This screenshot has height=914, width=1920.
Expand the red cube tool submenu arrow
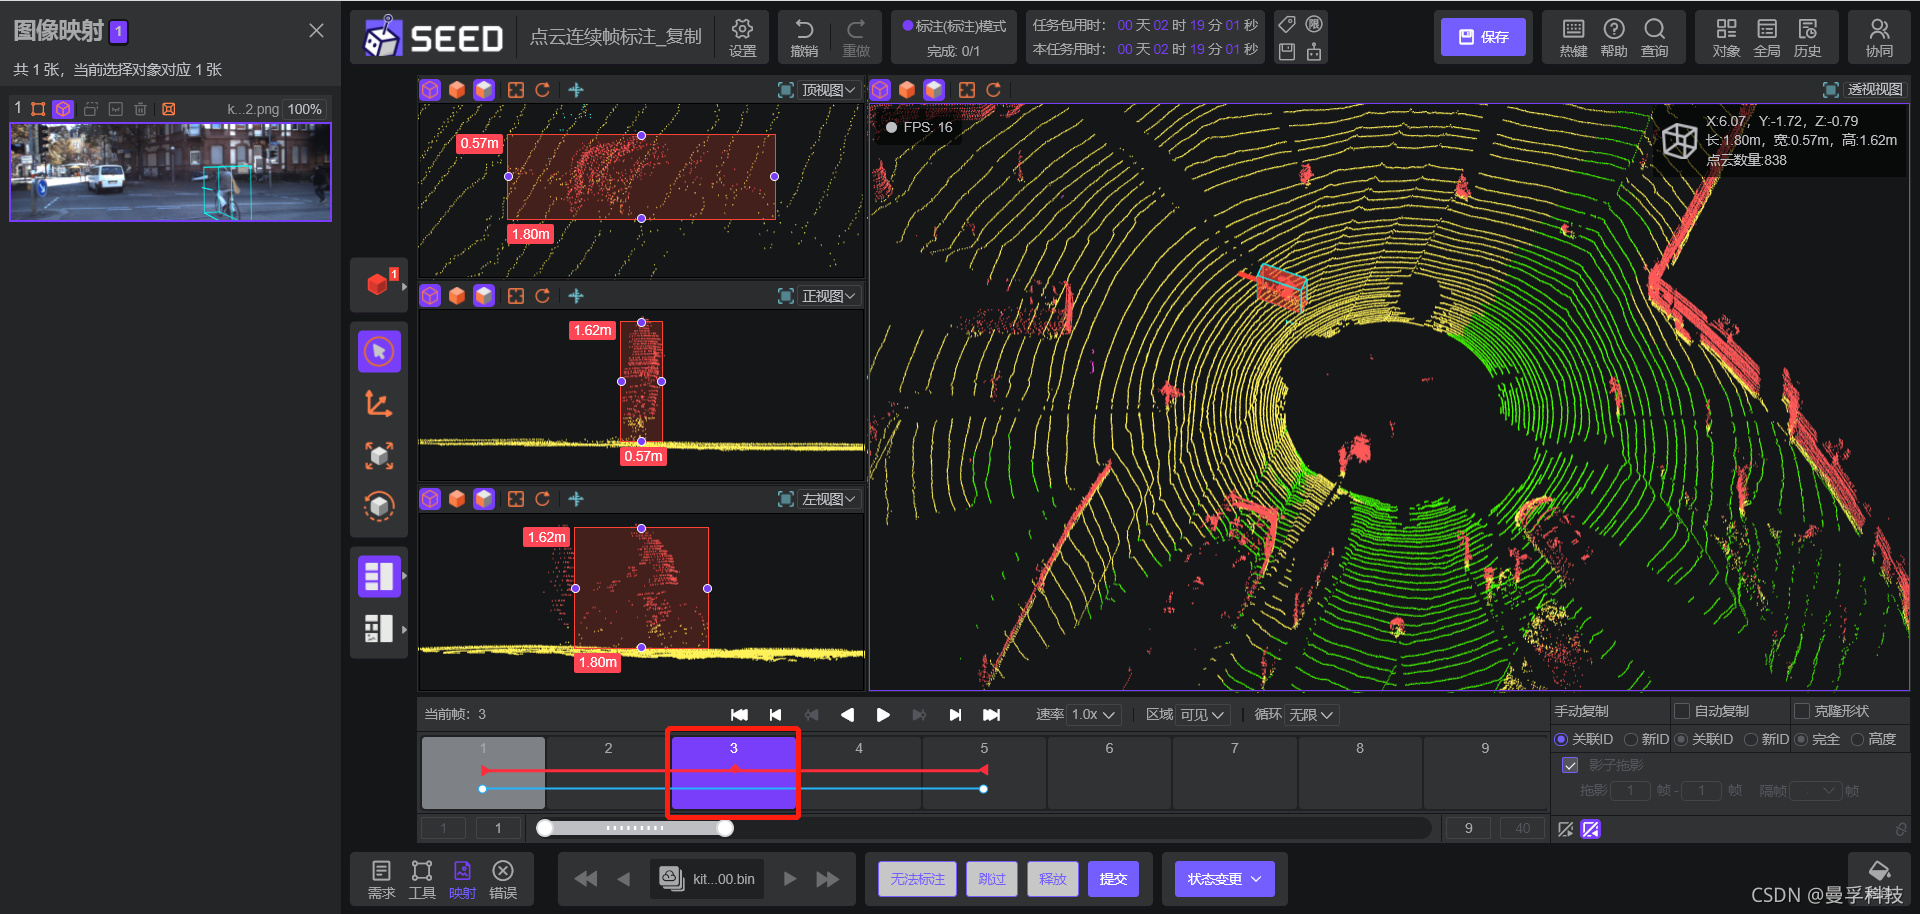(404, 287)
